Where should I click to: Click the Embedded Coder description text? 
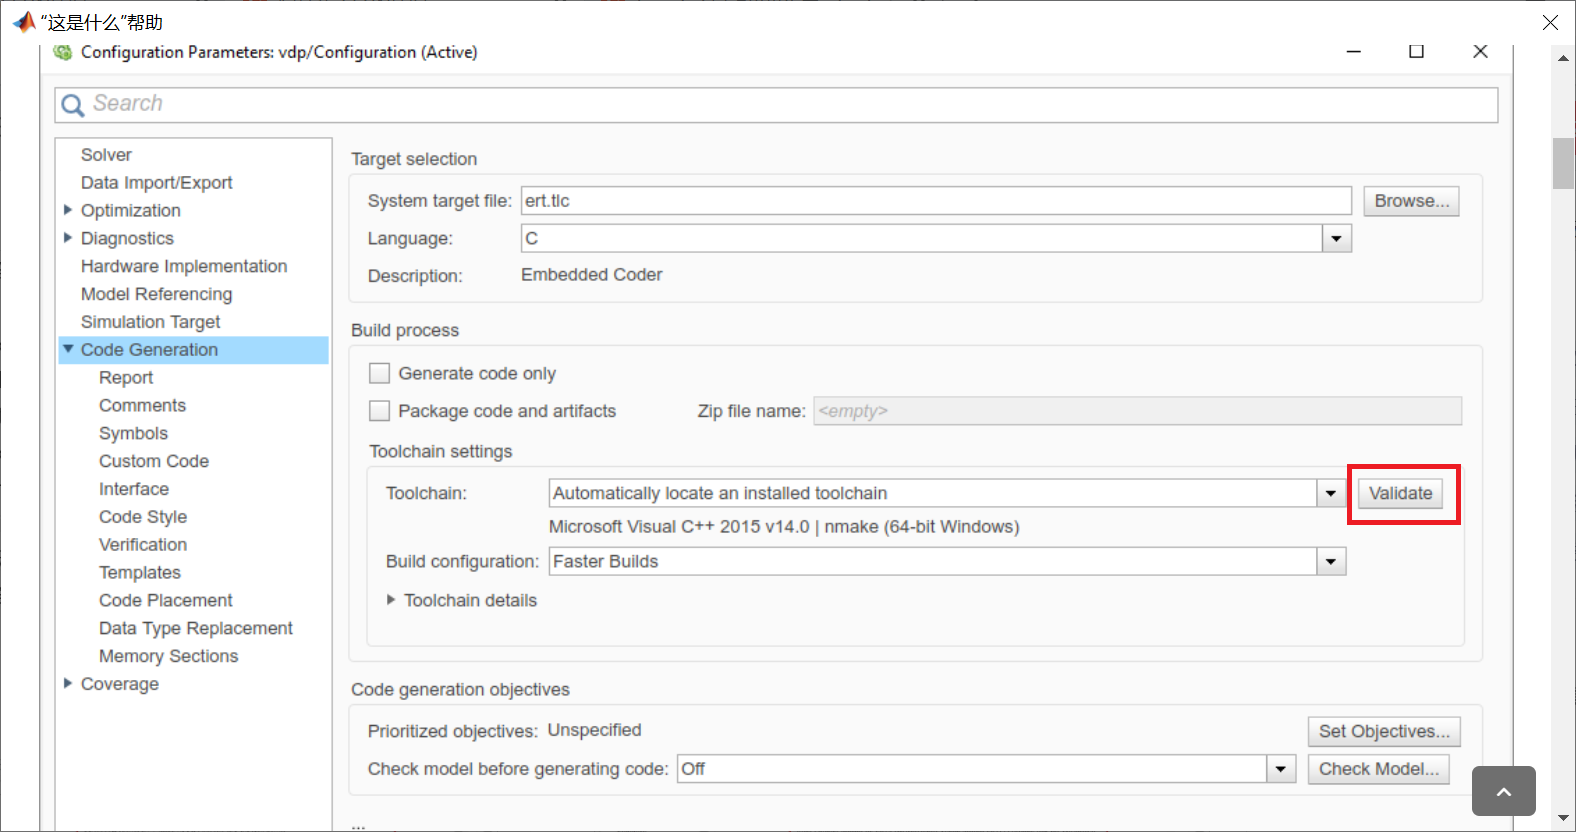point(591,275)
